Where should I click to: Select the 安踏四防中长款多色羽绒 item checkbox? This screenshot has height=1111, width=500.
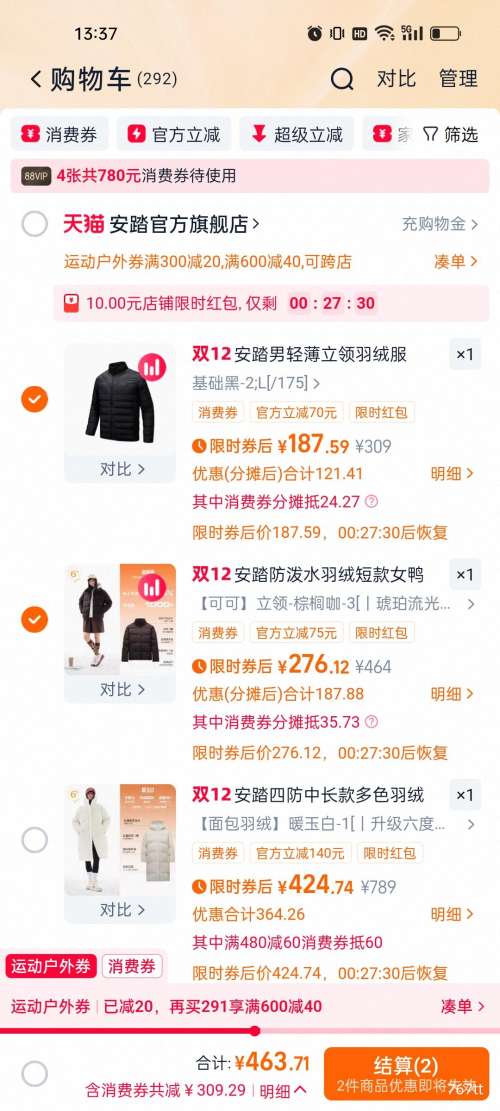(35, 840)
